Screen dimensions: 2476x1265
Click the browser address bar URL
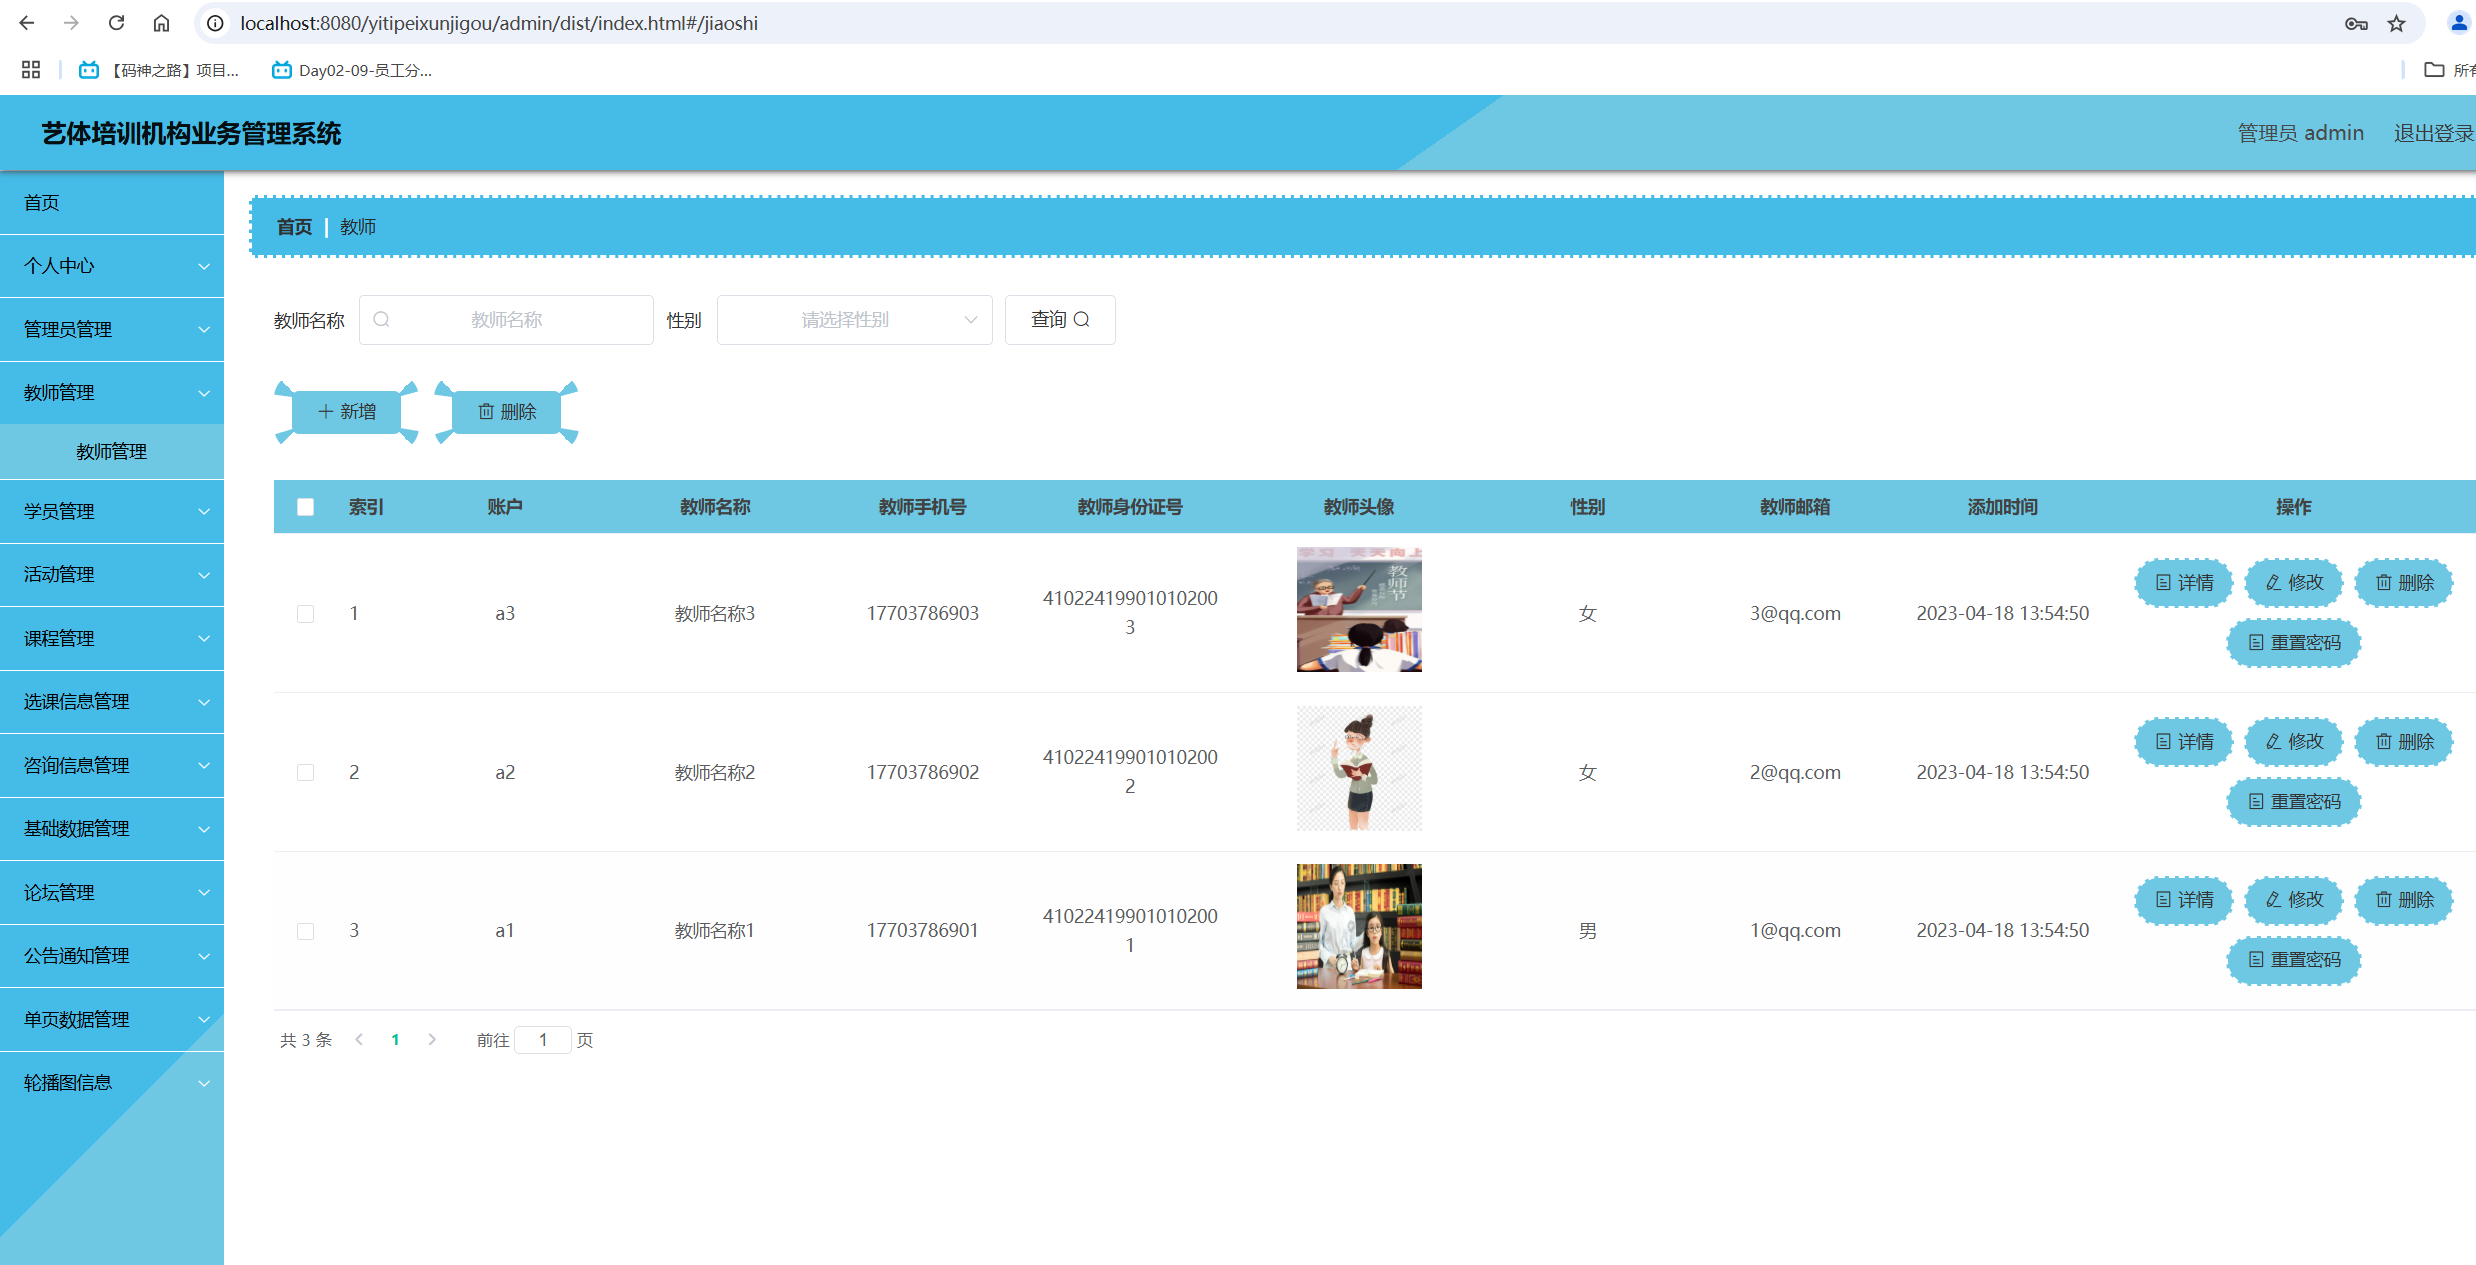pos(499,23)
